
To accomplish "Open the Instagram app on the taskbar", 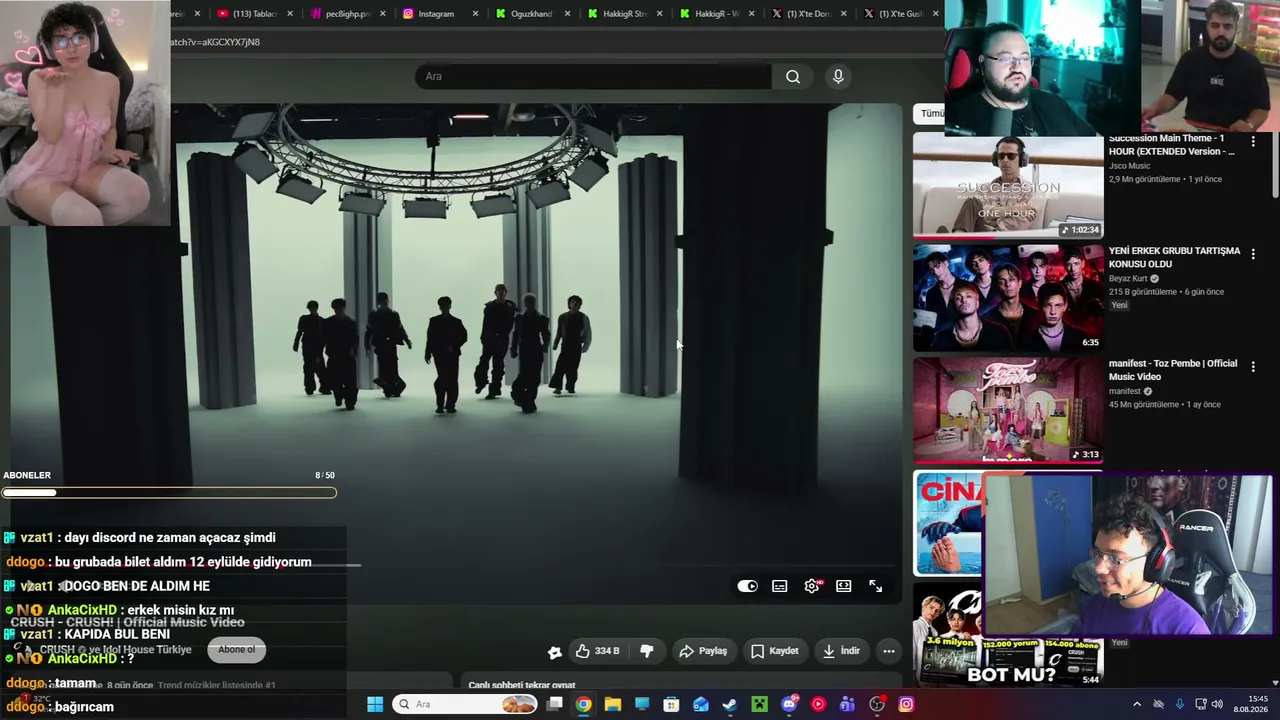I will point(906,705).
